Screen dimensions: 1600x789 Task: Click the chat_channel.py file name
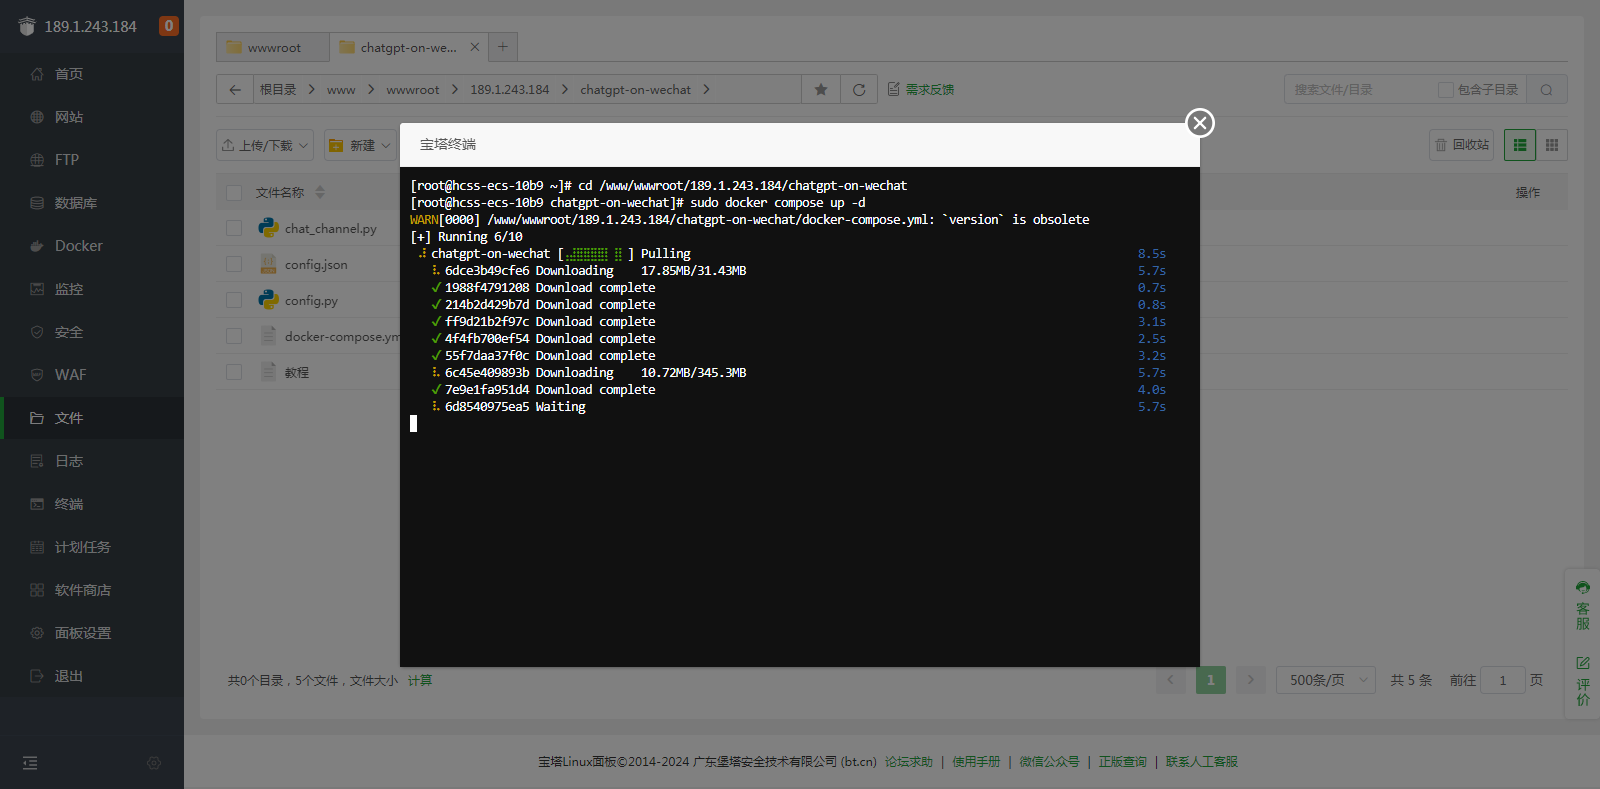pyautogui.click(x=331, y=229)
